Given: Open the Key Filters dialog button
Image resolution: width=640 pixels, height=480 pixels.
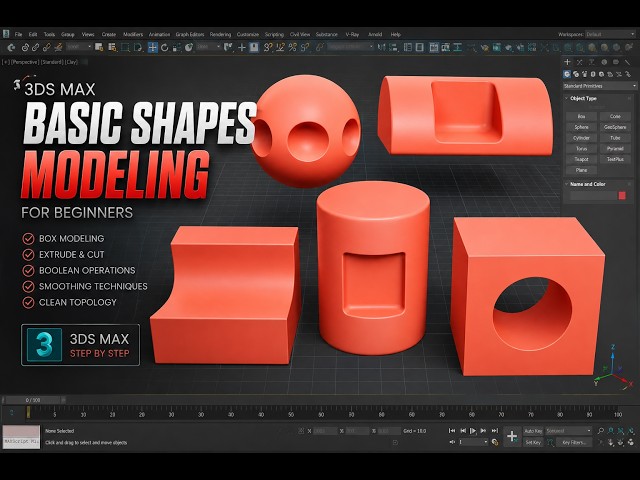Looking at the screenshot, I should pyautogui.click(x=574, y=442).
